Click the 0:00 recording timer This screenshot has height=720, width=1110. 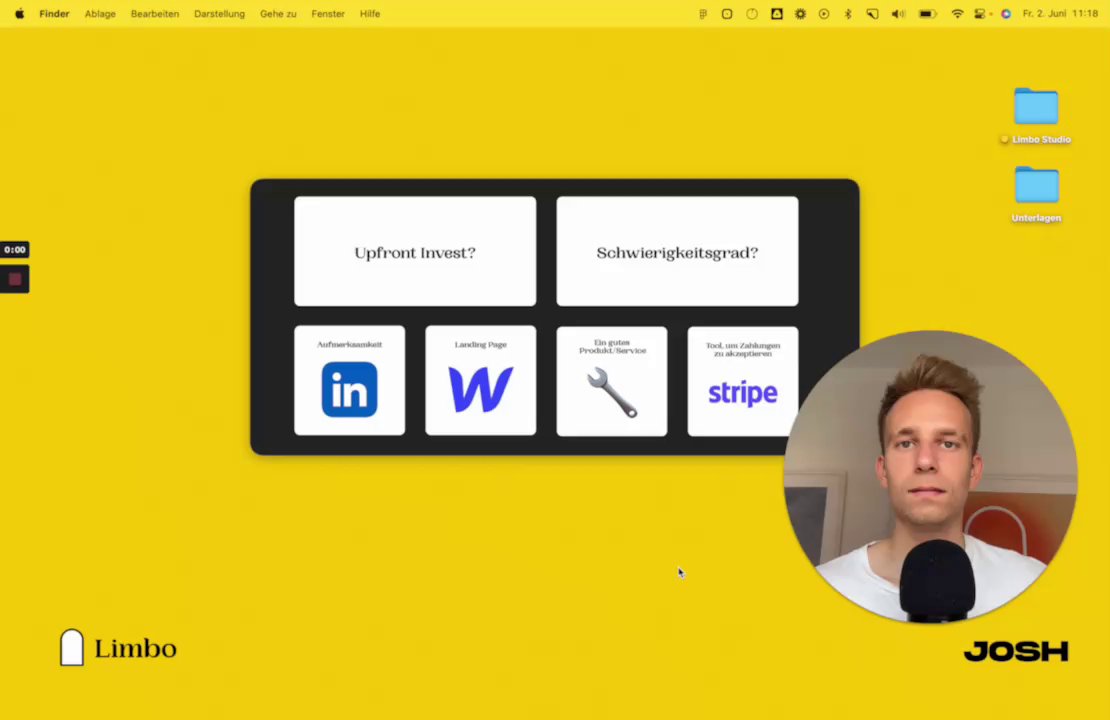(15, 249)
